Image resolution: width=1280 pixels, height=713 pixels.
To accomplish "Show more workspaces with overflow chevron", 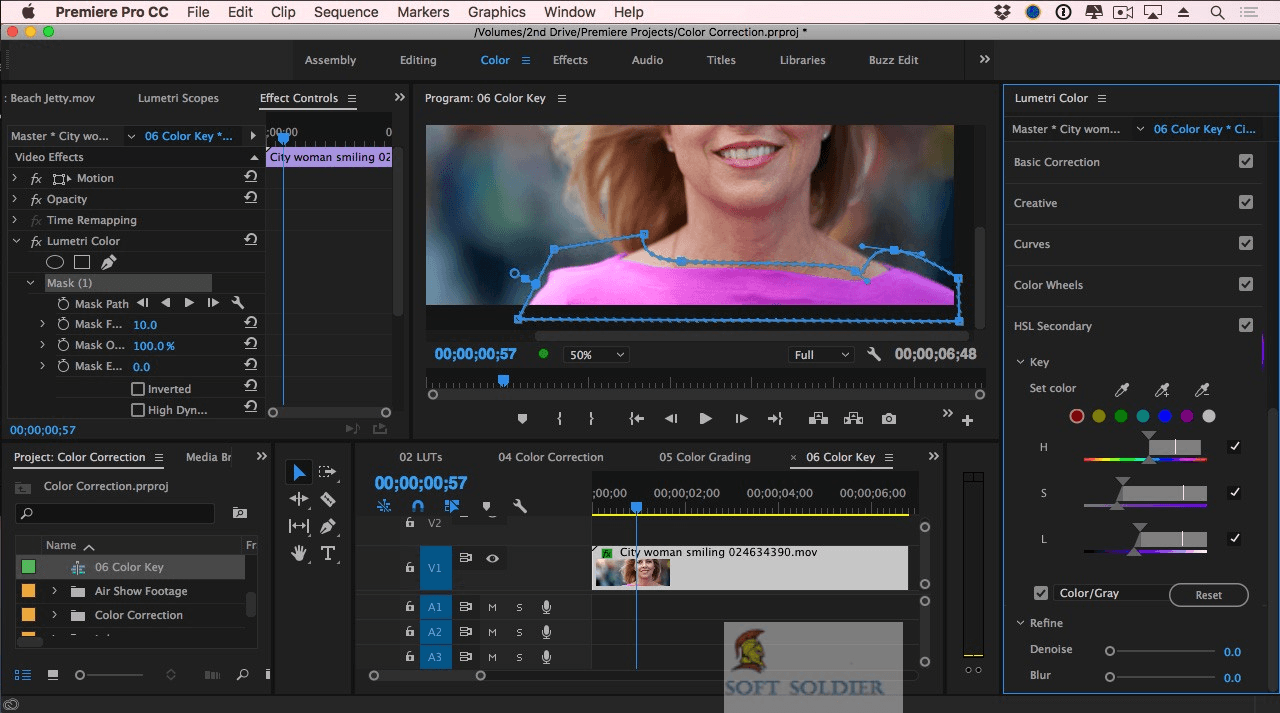I will click(985, 60).
